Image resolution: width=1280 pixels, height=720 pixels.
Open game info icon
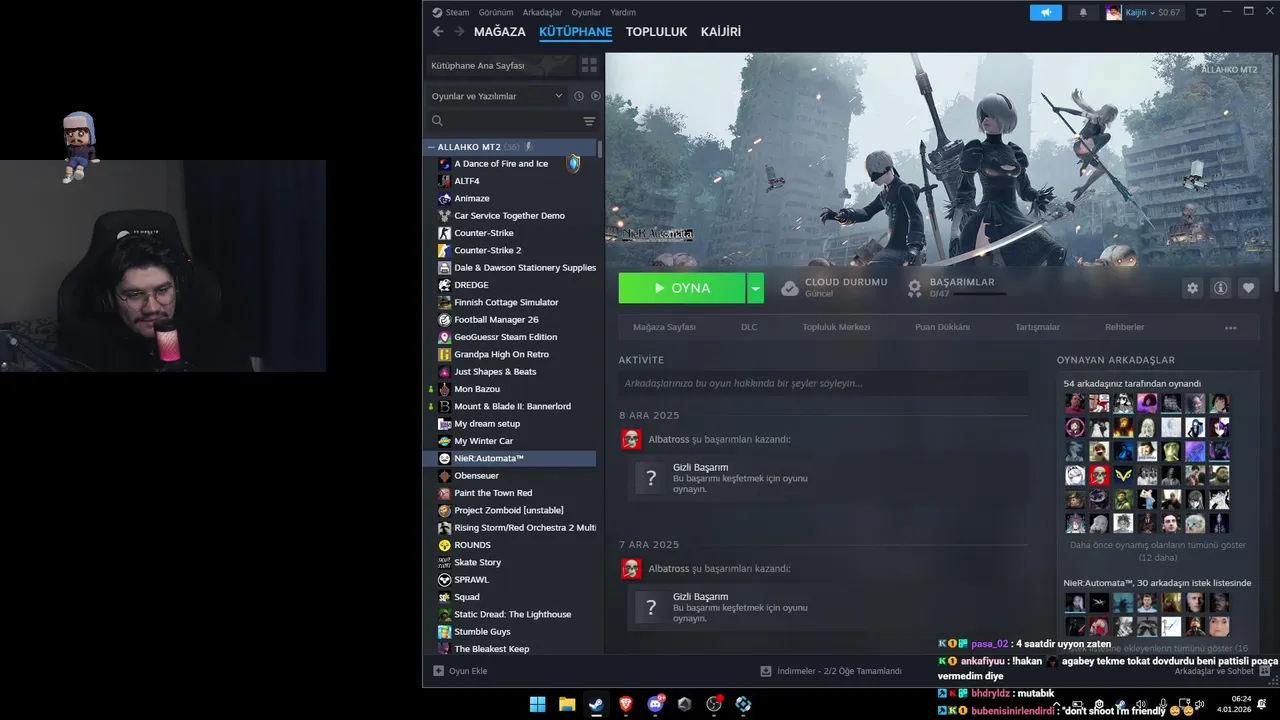1220,288
